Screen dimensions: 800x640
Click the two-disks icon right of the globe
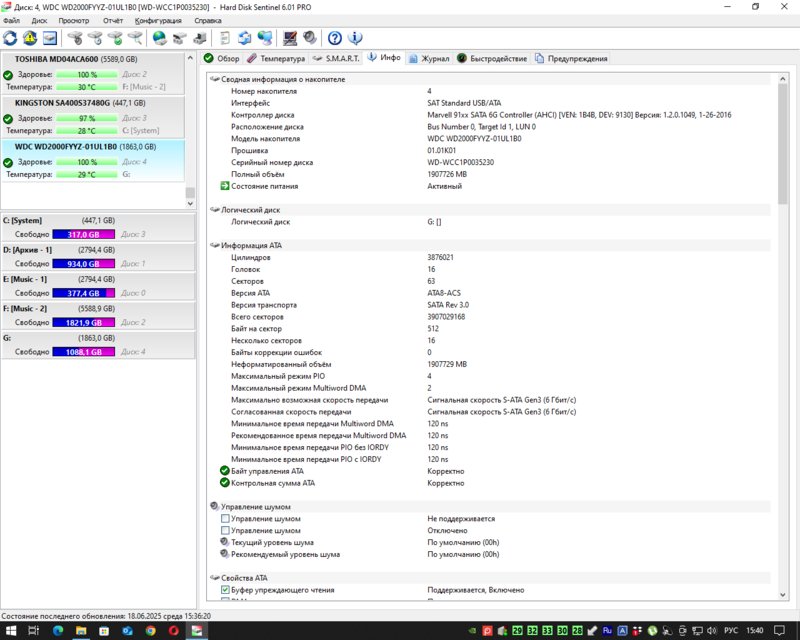[180, 38]
